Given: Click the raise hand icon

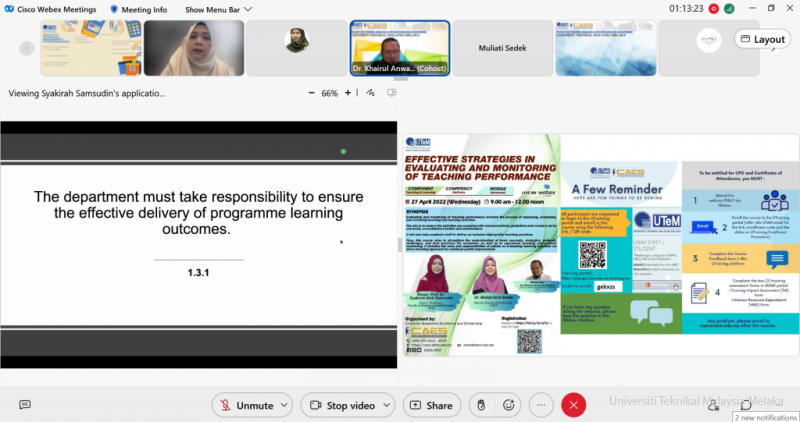Looking at the screenshot, I should pos(482,405).
